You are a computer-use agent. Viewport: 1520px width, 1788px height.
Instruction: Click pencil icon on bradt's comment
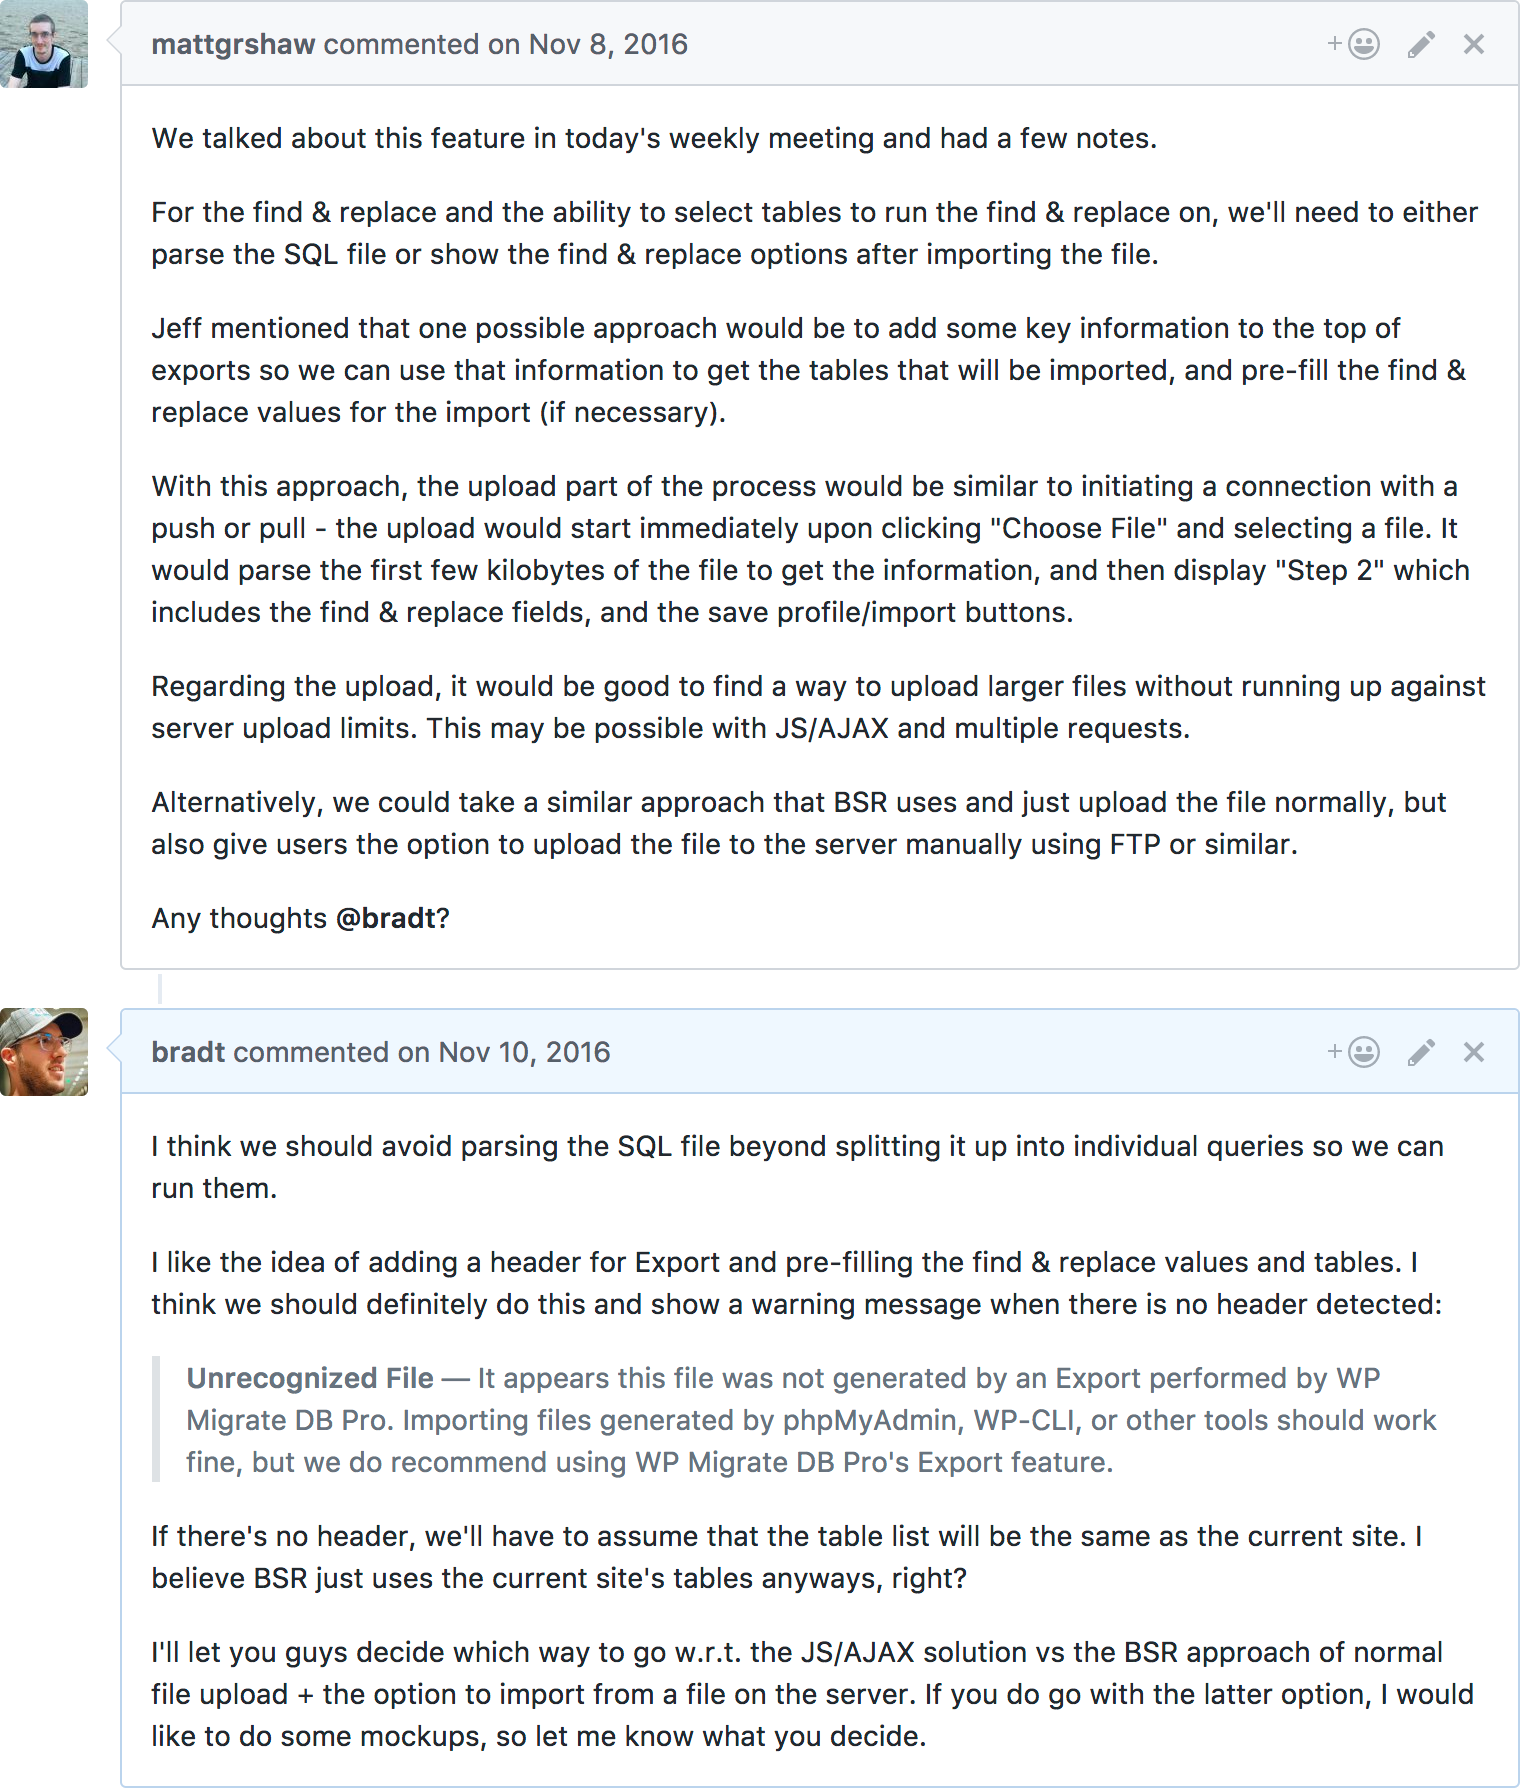(1421, 1052)
